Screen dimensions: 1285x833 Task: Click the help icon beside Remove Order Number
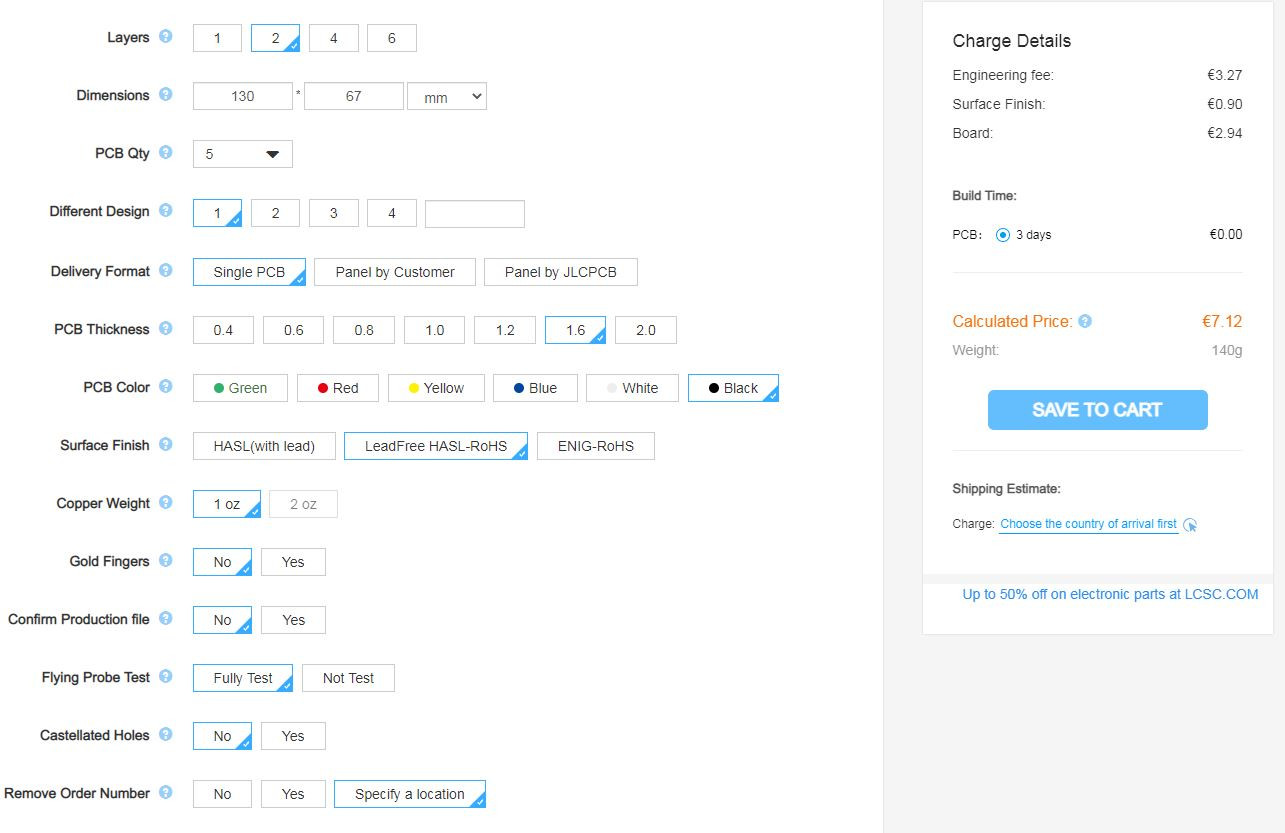(166, 793)
